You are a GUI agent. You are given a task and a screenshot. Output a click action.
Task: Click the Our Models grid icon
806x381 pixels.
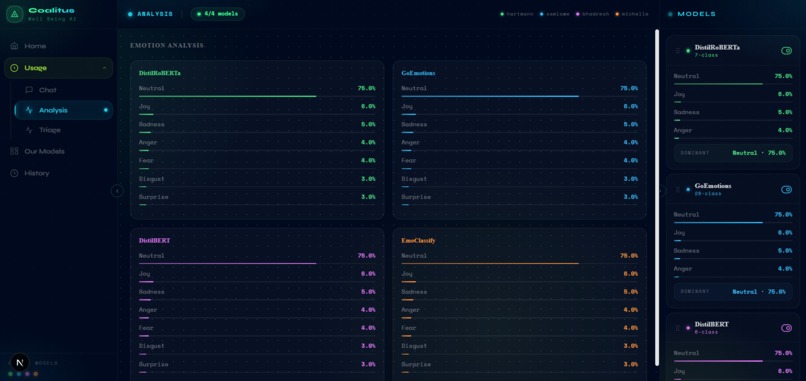(14, 151)
